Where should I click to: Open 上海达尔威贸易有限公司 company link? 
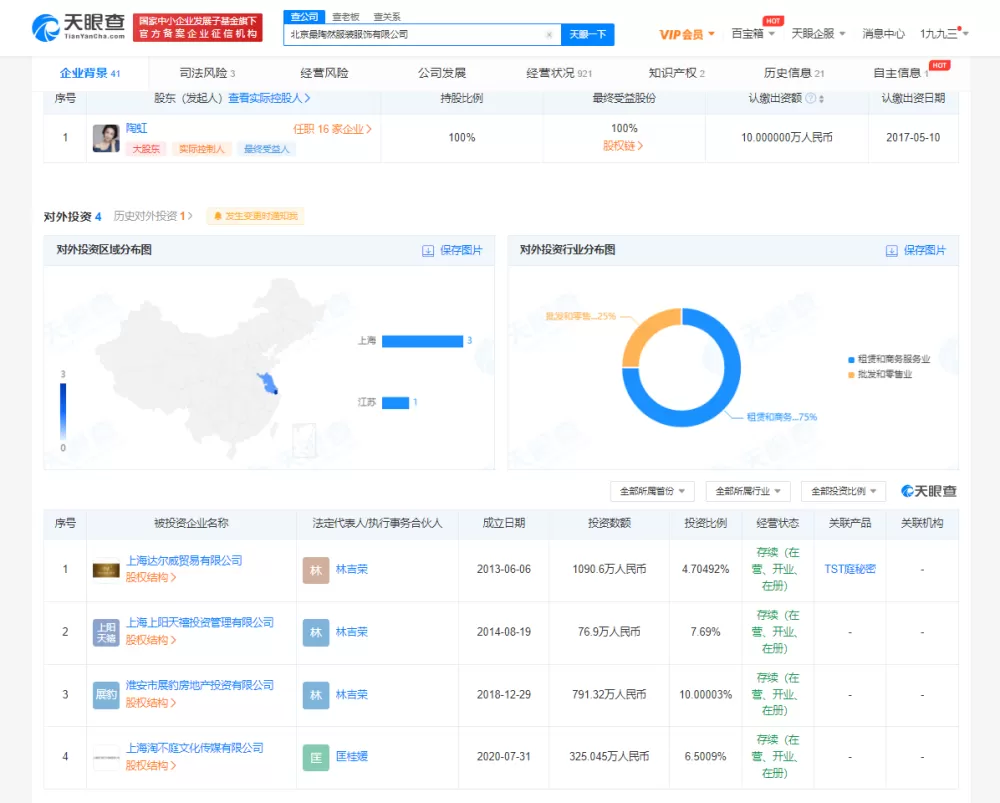tap(184, 561)
